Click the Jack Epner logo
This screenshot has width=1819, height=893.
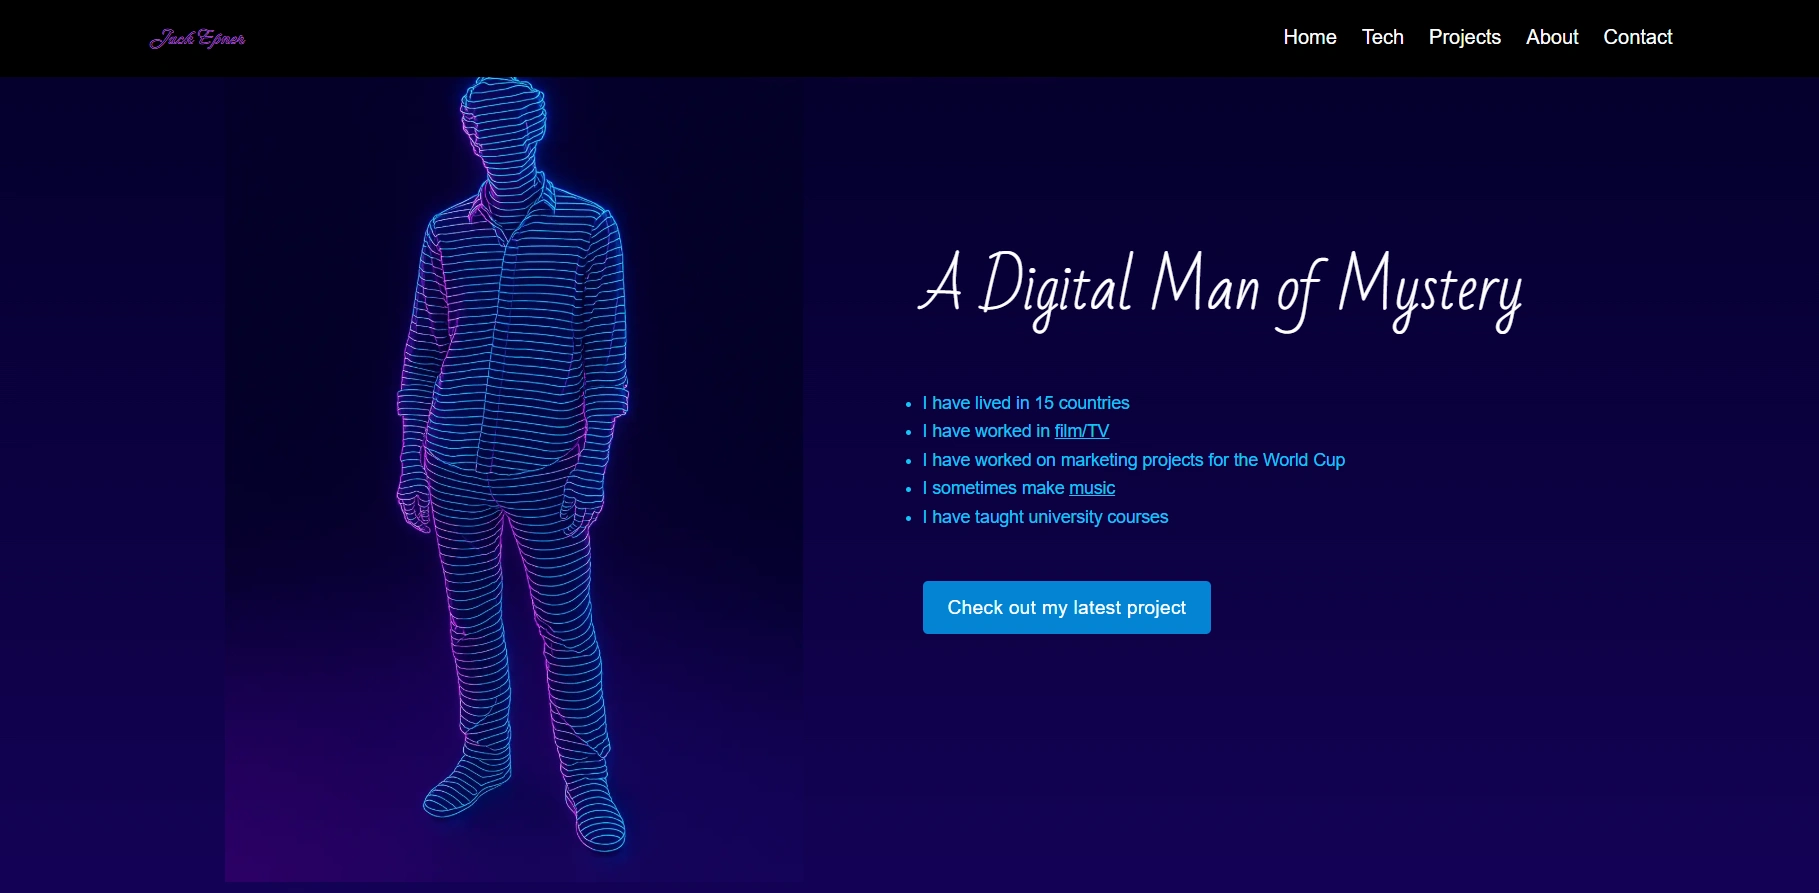coord(197,39)
